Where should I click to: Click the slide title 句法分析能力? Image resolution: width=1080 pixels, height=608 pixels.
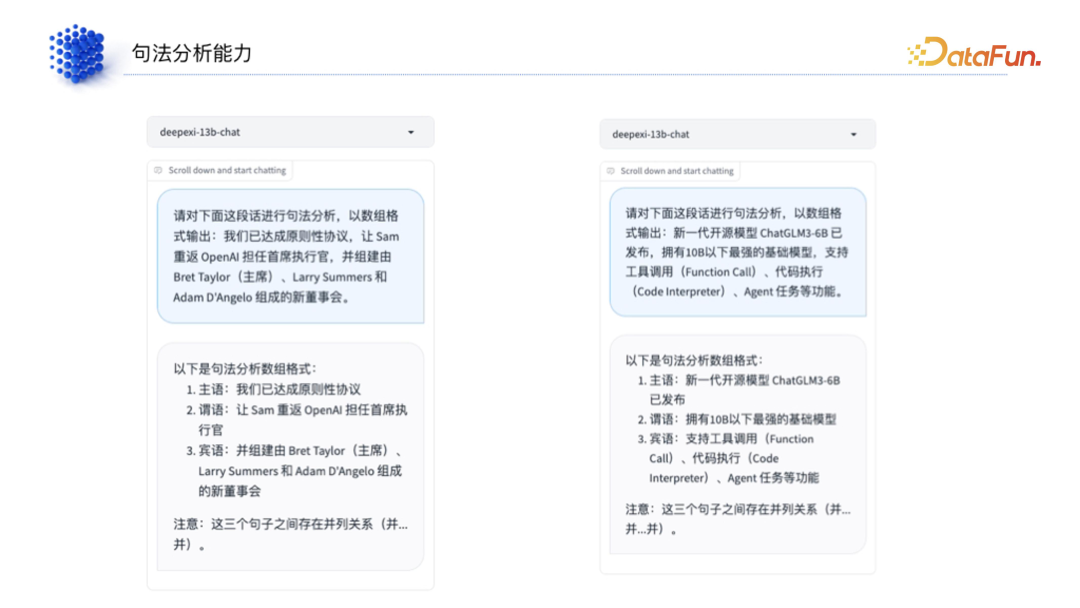191,53
